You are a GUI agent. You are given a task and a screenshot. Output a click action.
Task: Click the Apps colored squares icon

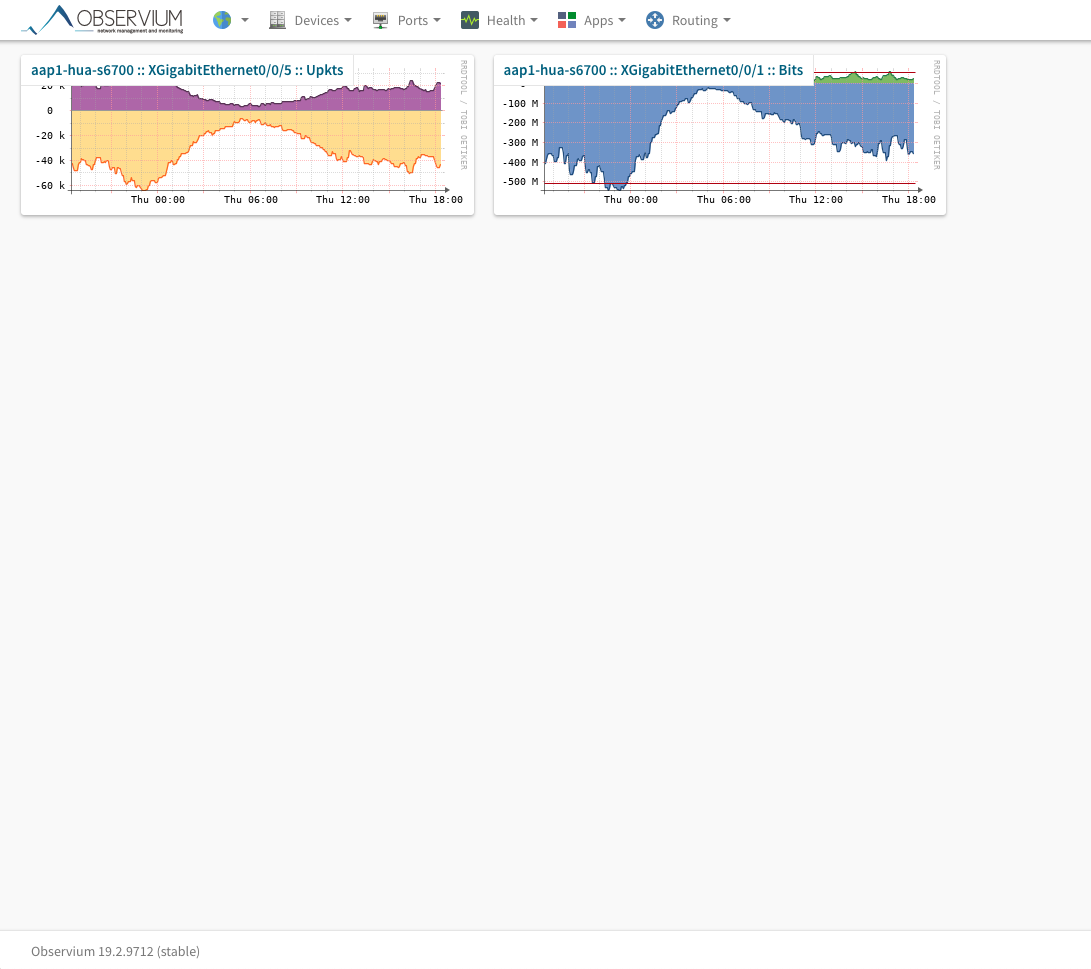[567, 20]
